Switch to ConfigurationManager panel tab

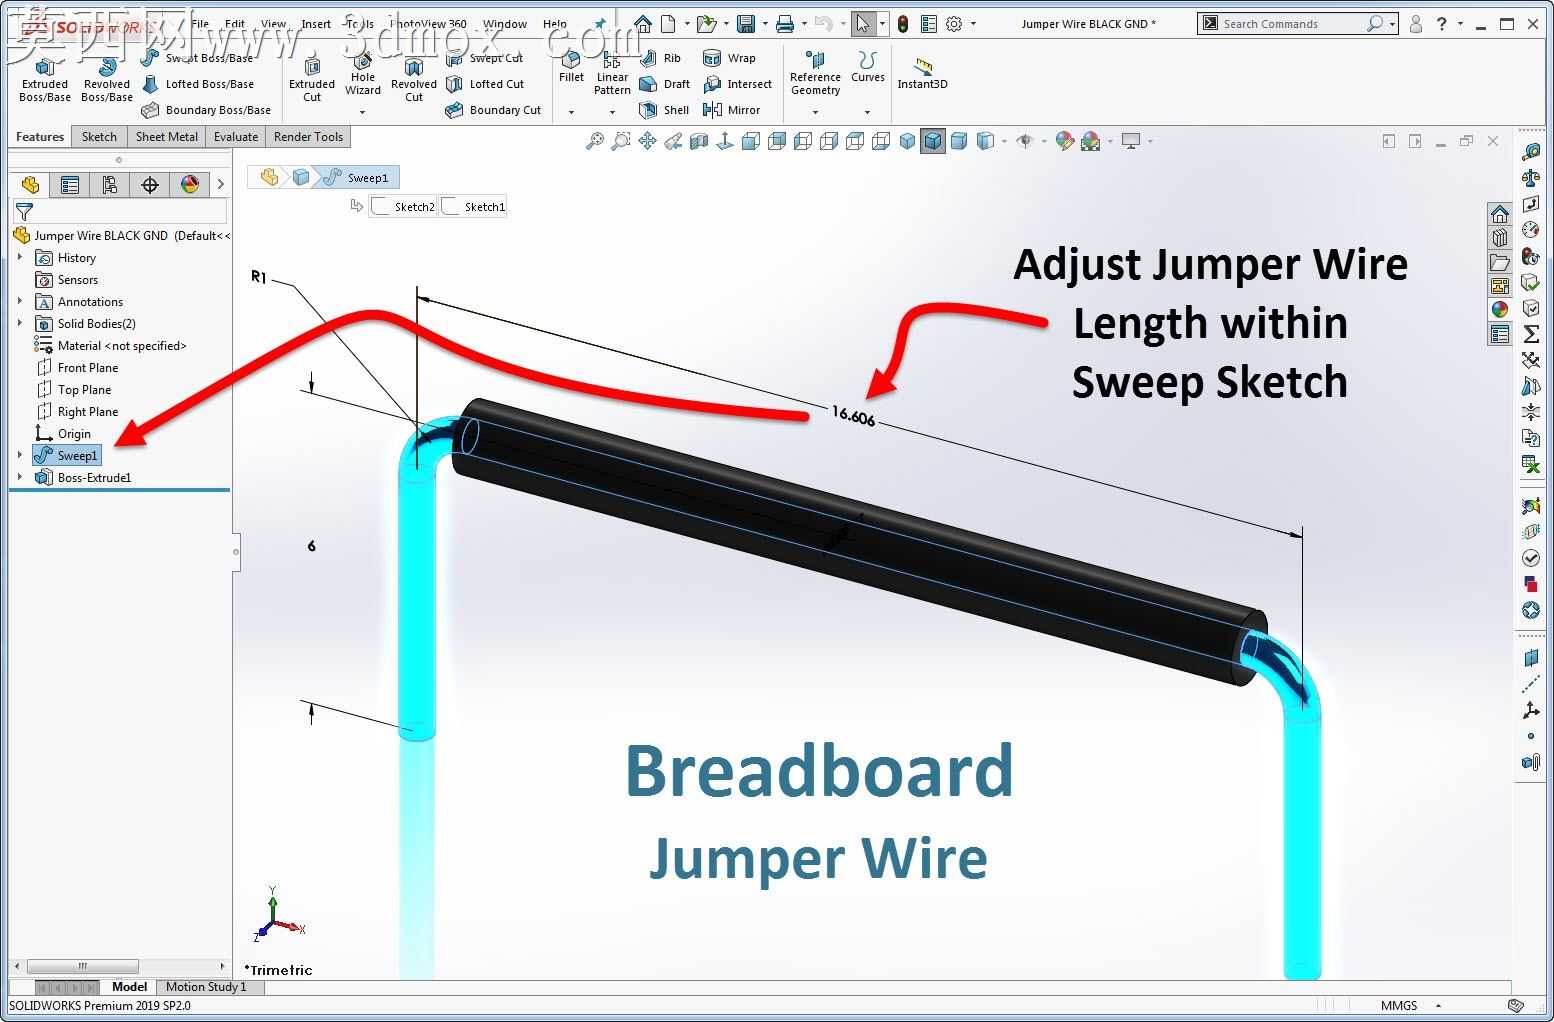coord(110,184)
